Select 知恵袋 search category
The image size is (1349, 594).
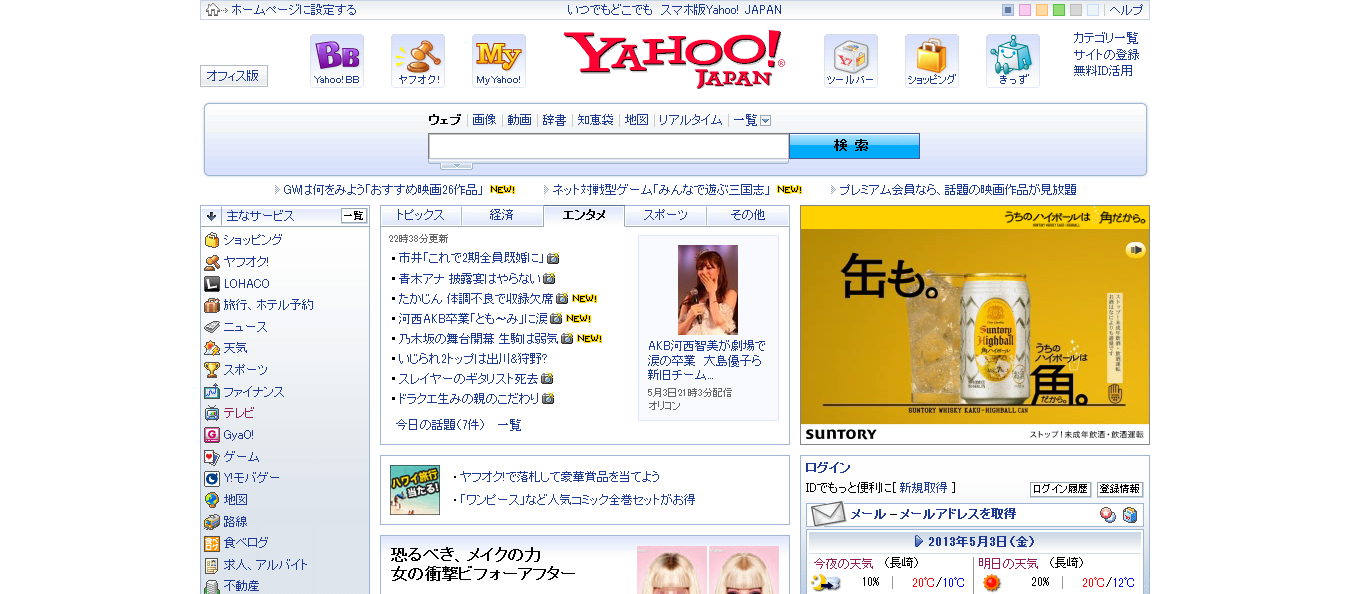(x=595, y=120)
